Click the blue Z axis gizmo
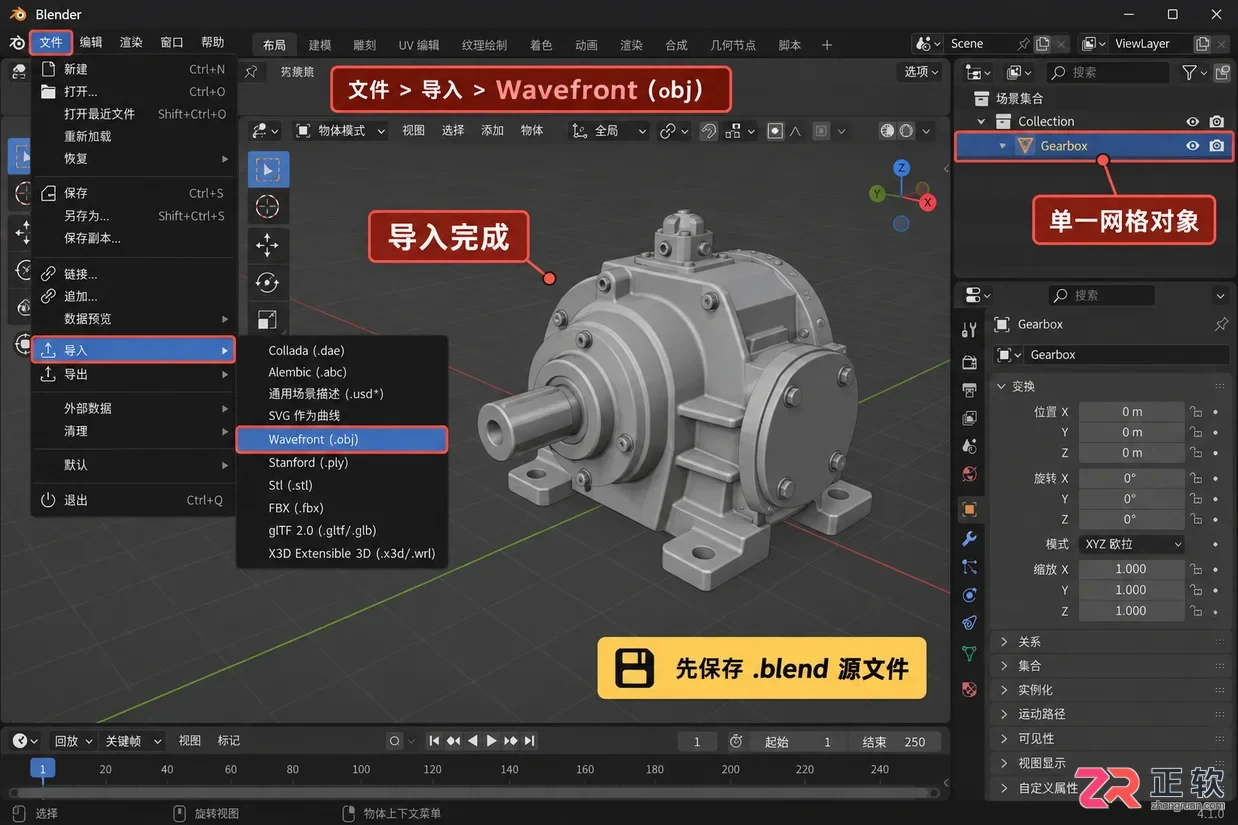Image resolution: width=1238 pixels, height=825 pixels. [x=901, y=167]
